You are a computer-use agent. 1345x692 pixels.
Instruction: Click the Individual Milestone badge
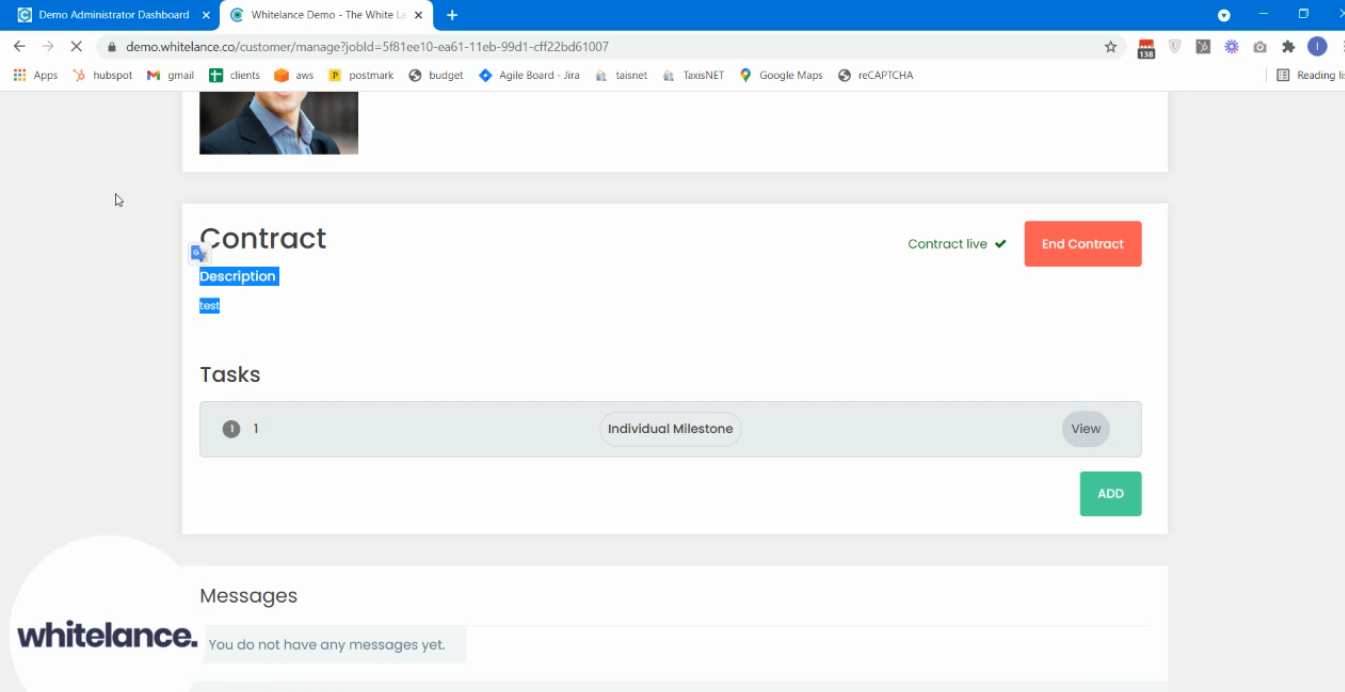(670, 429)
